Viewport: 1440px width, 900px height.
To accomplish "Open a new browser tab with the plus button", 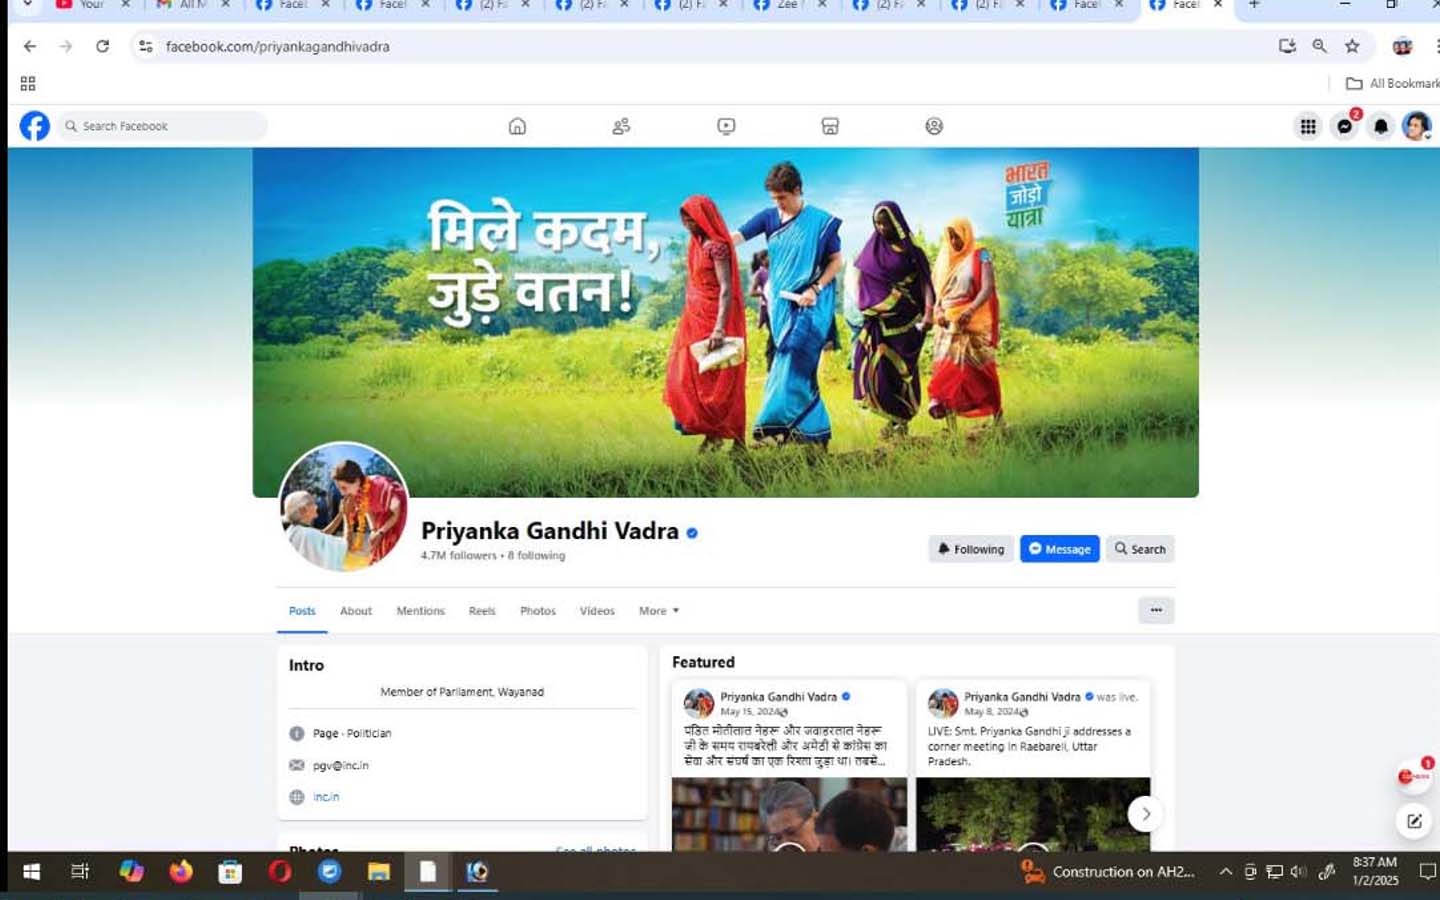I will 1254,5.
